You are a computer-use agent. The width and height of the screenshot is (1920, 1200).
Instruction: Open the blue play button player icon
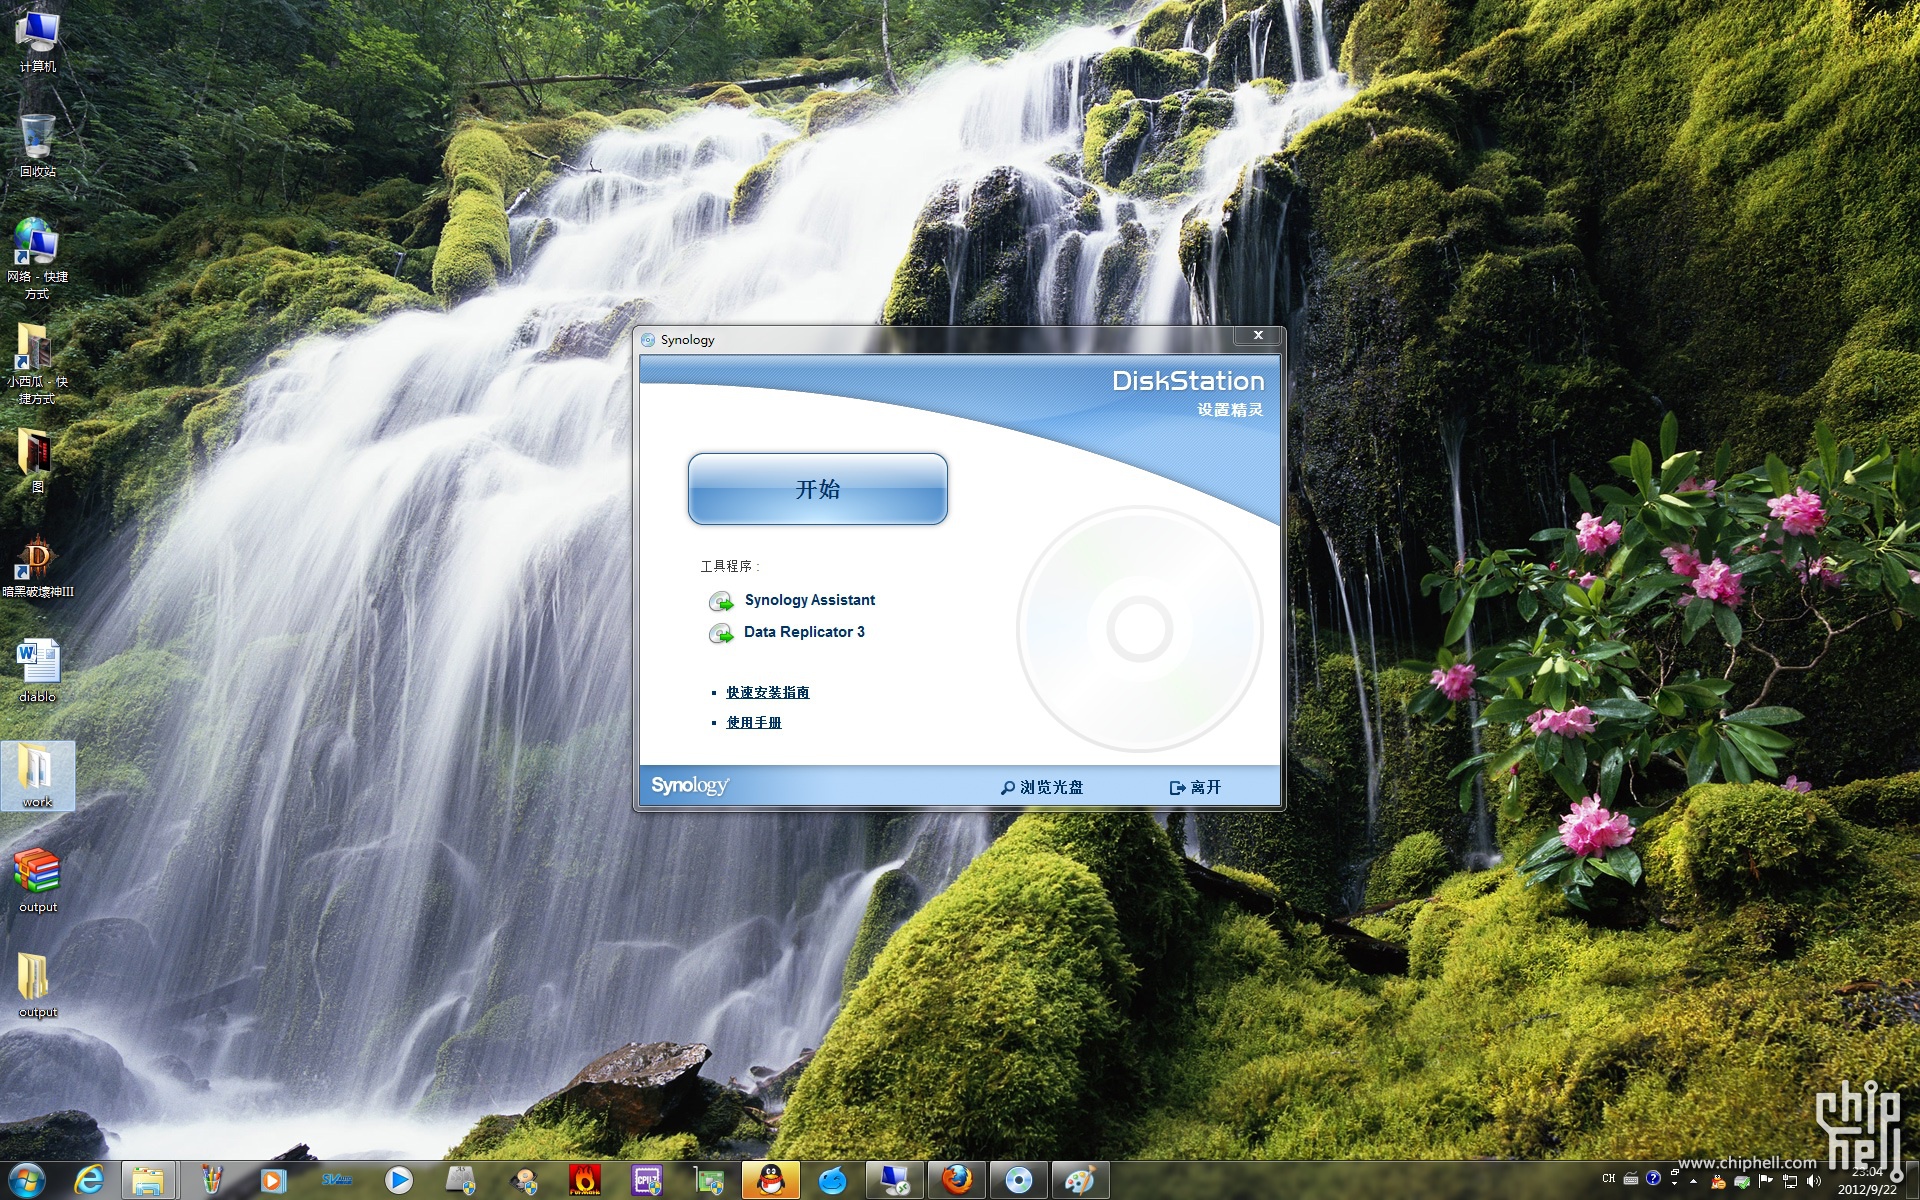pos(399,1181)
